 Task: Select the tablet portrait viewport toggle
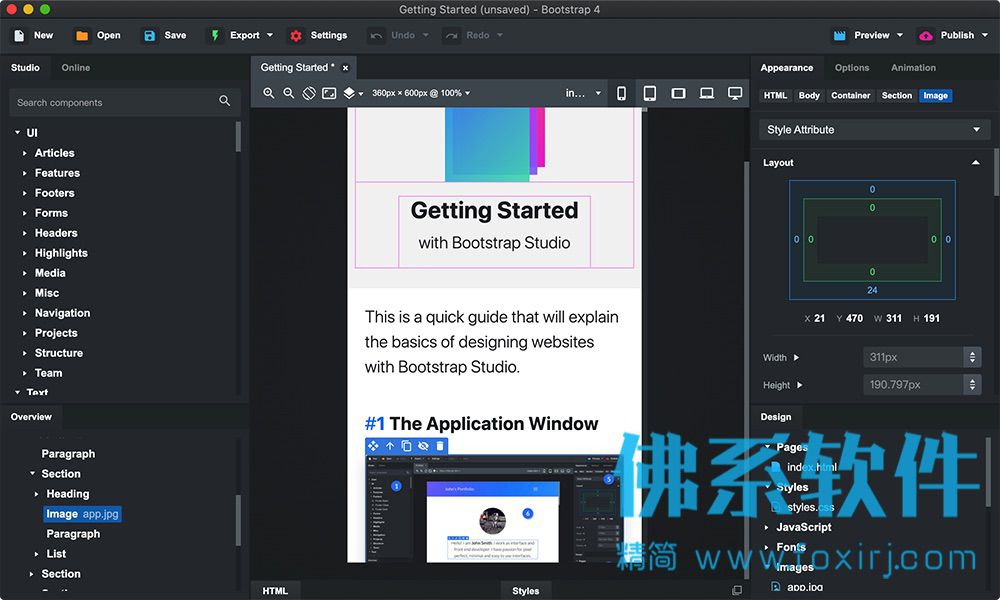click(x=649, y=93)
